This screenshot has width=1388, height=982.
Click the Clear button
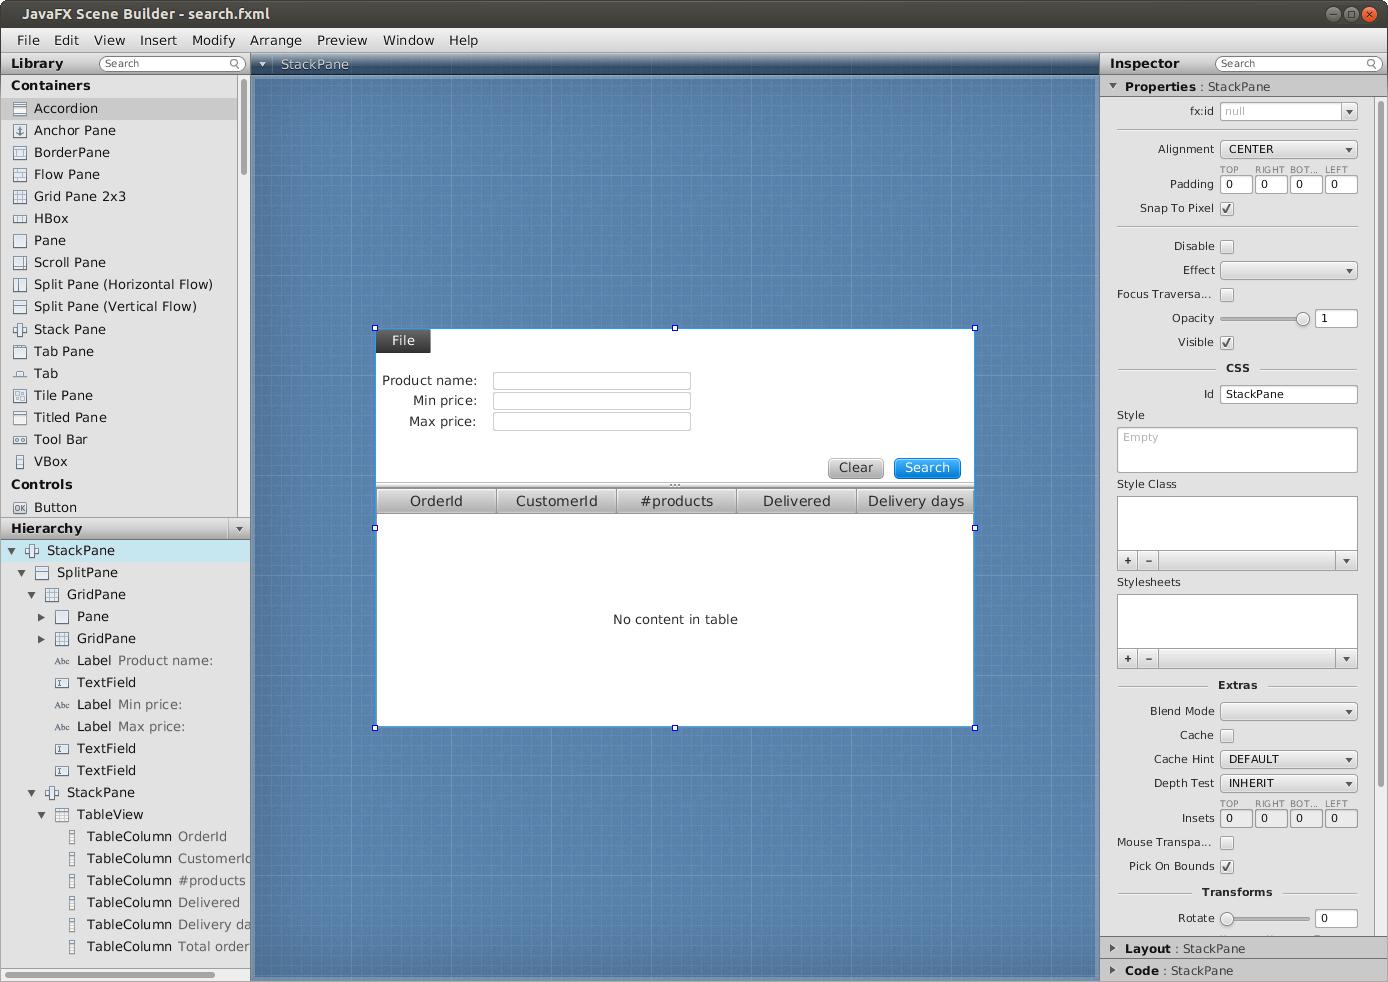856,468
